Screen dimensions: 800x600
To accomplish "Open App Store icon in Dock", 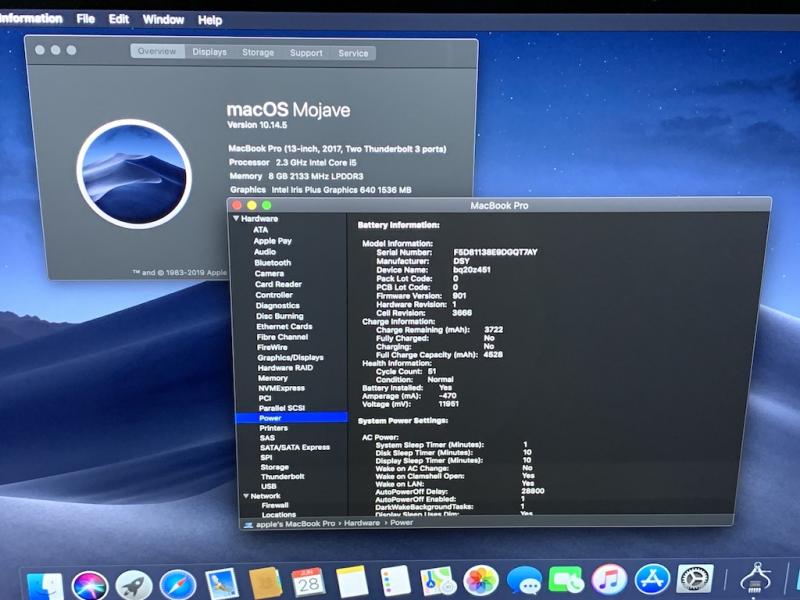I will pyautogui.click(x=652, y=580).
